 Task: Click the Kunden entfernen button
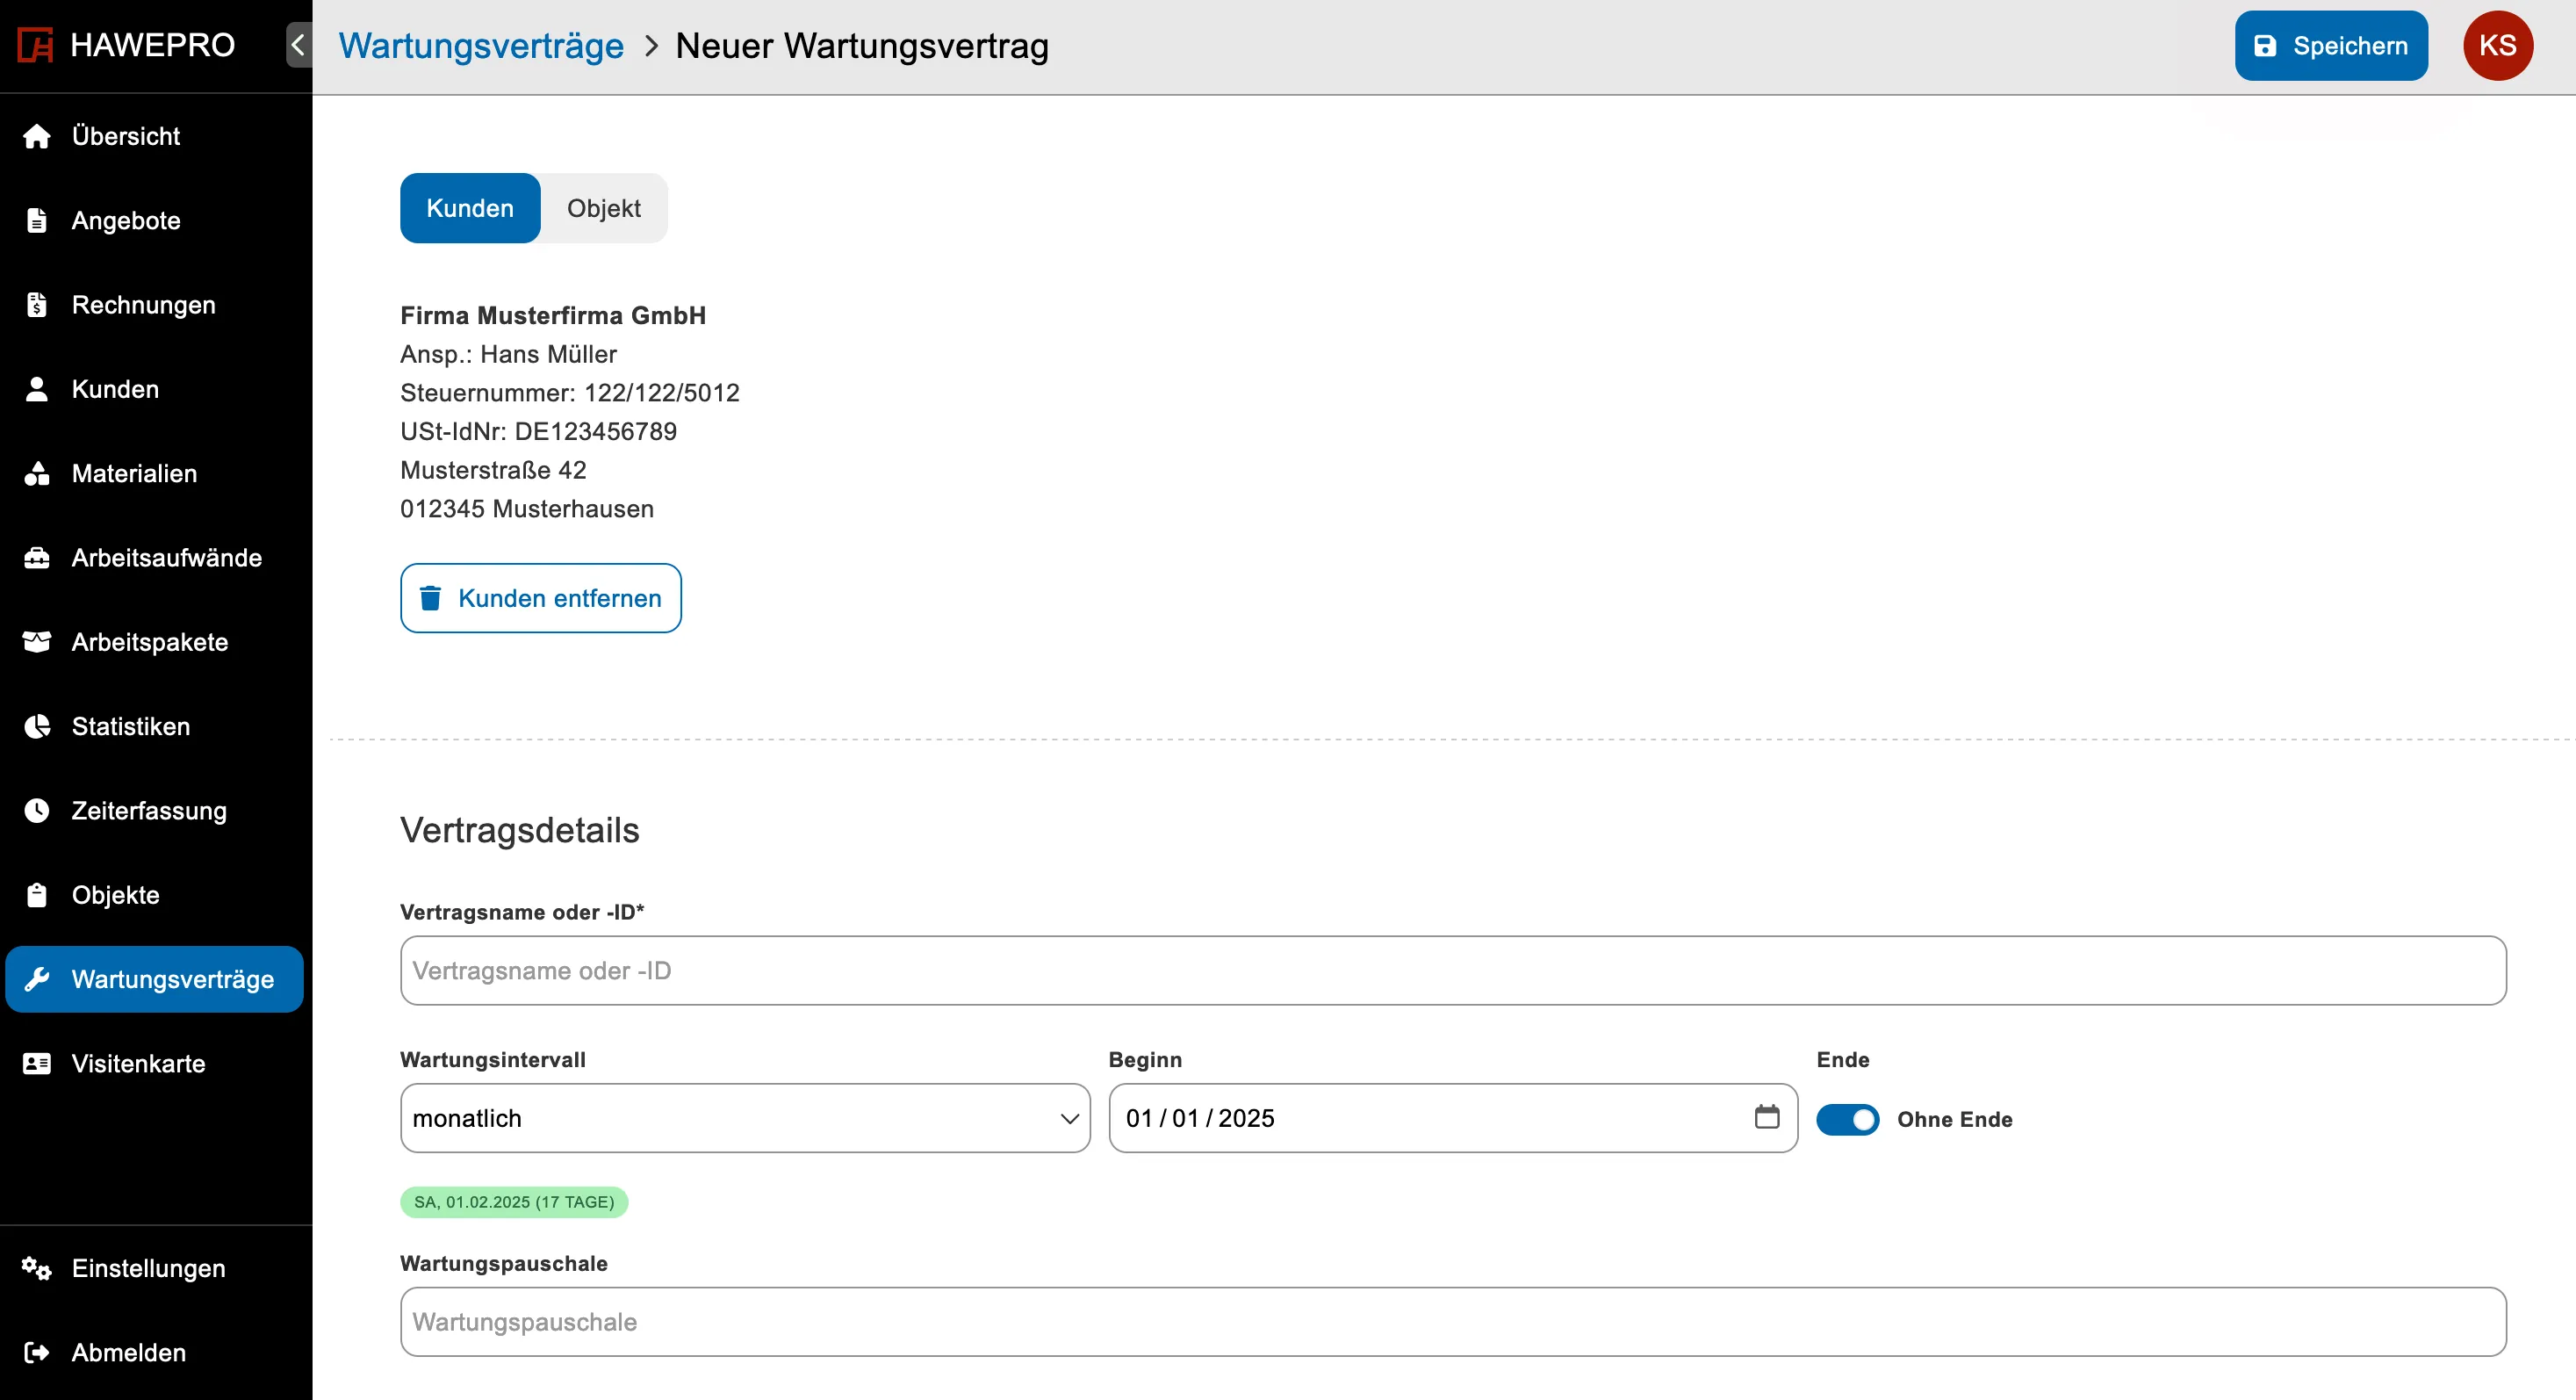click(540, 598)
